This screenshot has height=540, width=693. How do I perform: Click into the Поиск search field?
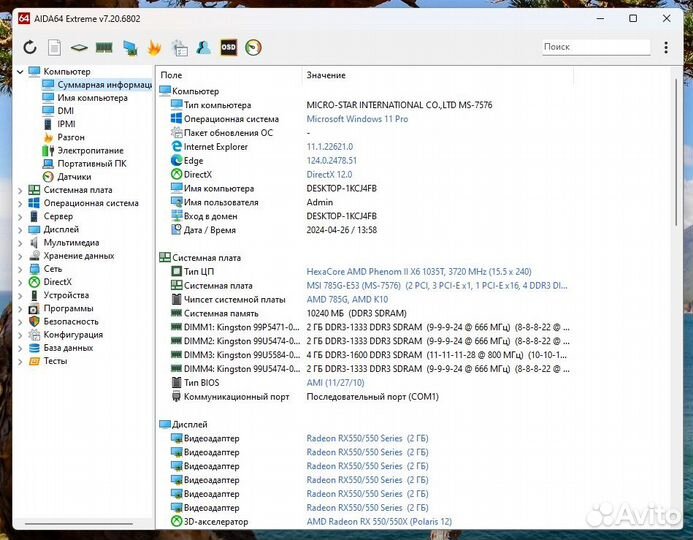pyautogui.click(x=596, y=47)
